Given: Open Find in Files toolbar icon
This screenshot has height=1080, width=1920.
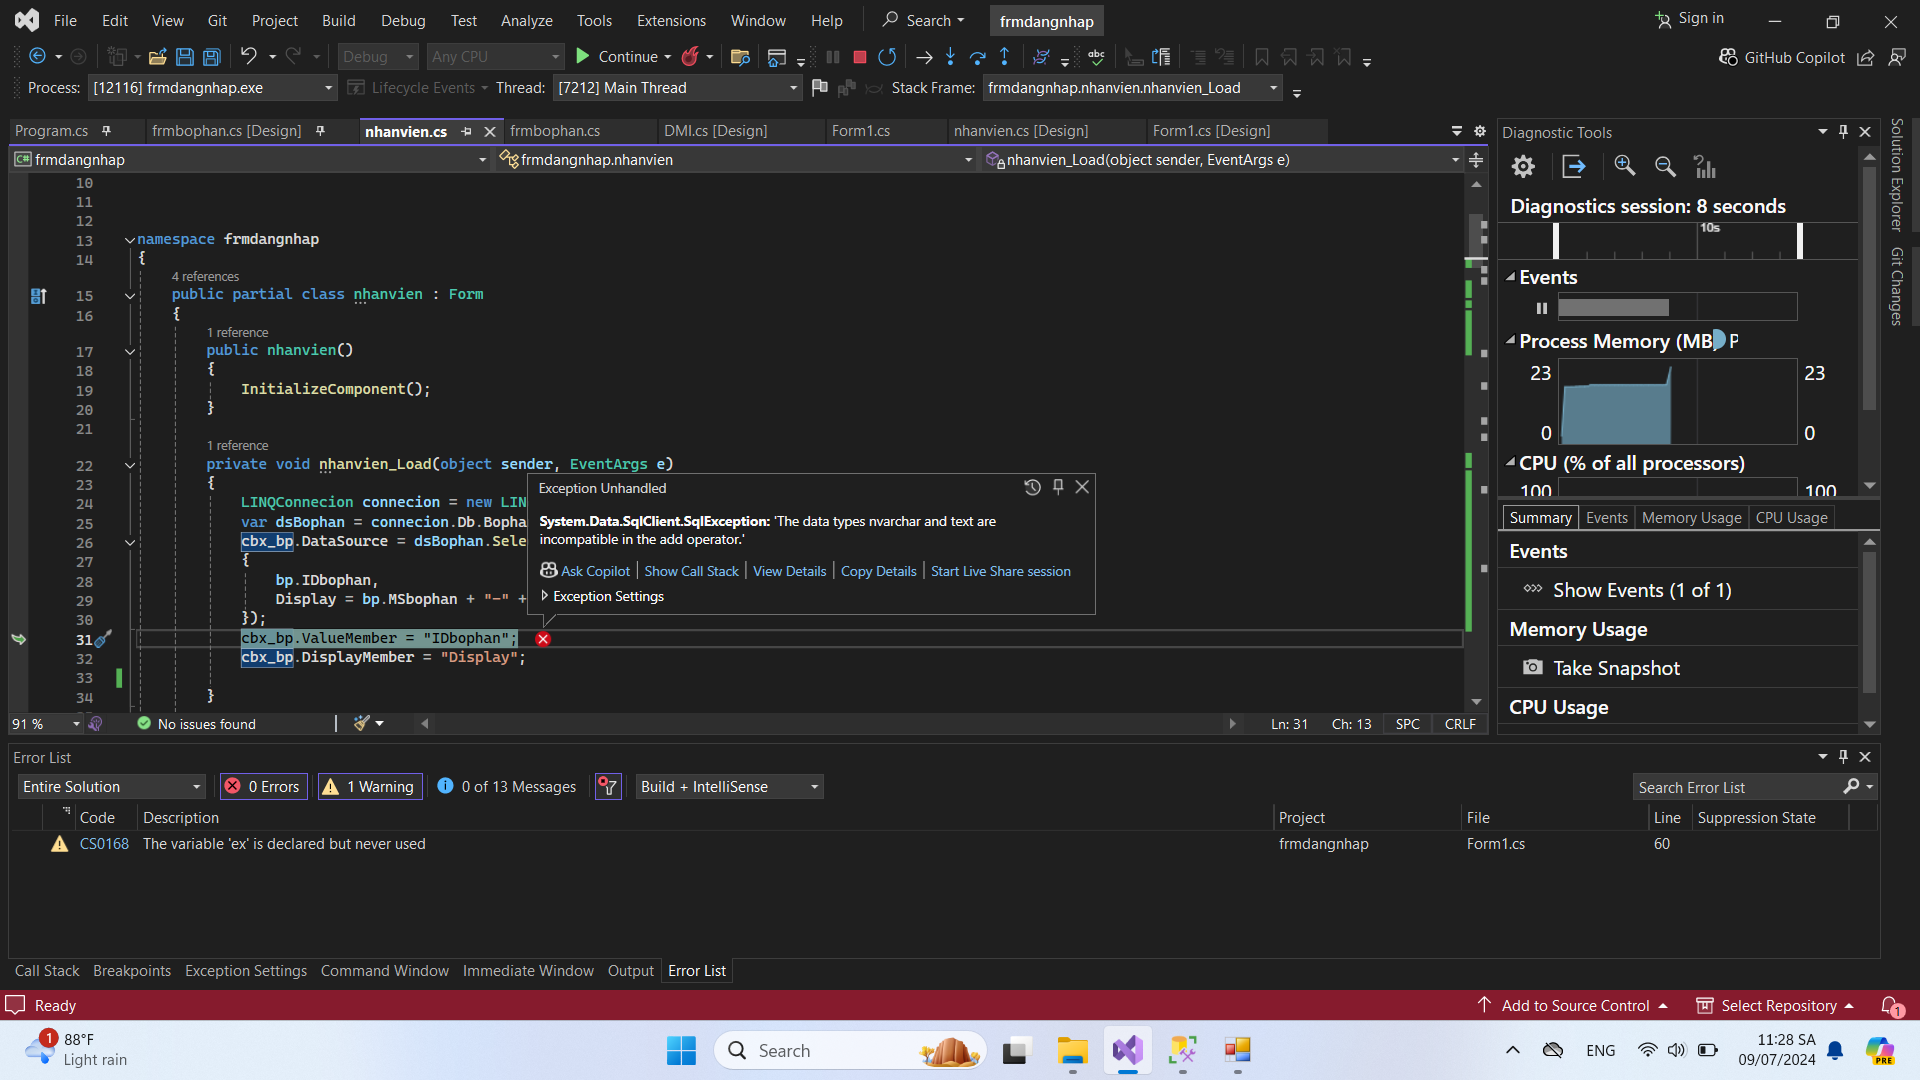Looking at the screenshot, I should [x=740, y=57].
